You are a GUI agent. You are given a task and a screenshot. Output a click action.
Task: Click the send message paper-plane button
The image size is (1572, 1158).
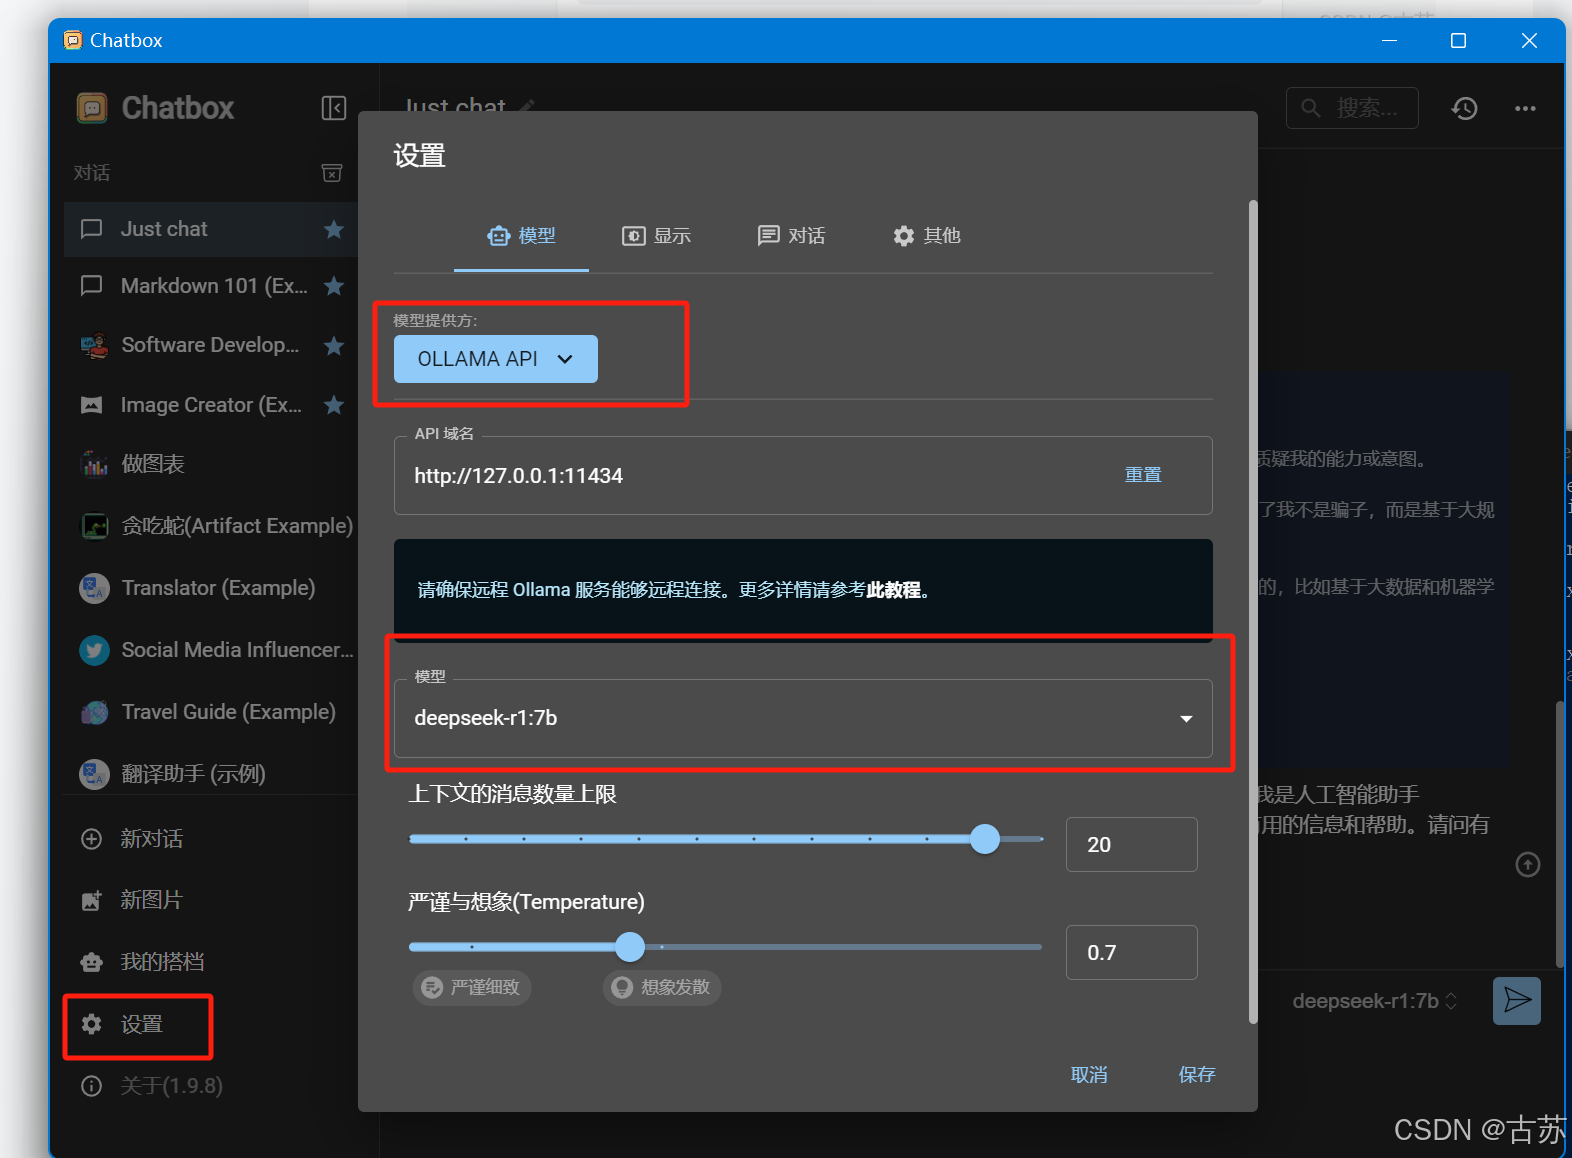(x=1517, y=1001)
